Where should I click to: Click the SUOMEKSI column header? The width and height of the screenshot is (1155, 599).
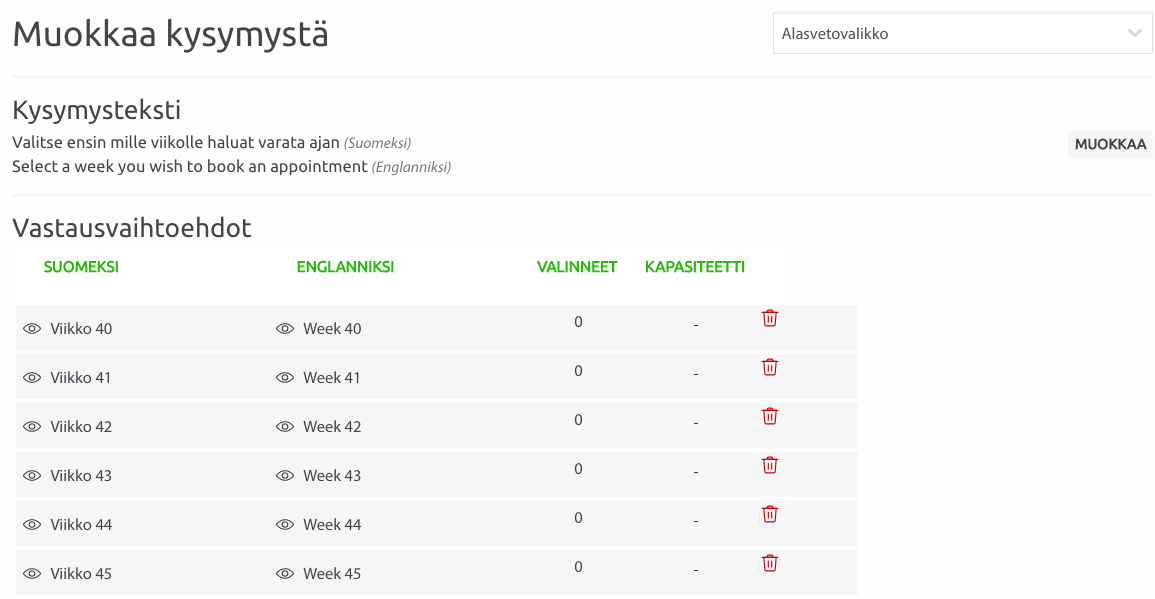pyautogui.click(x=81, y=267)
